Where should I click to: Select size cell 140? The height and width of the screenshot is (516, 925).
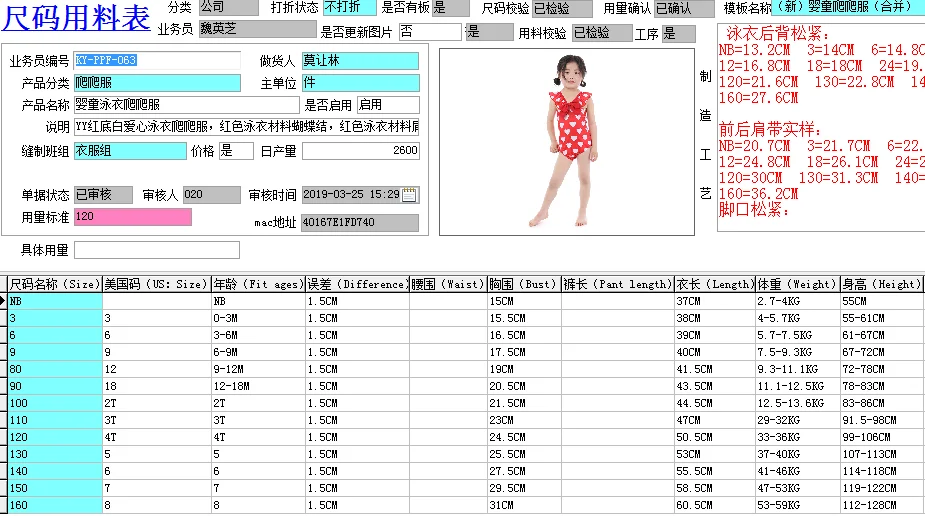55,471
